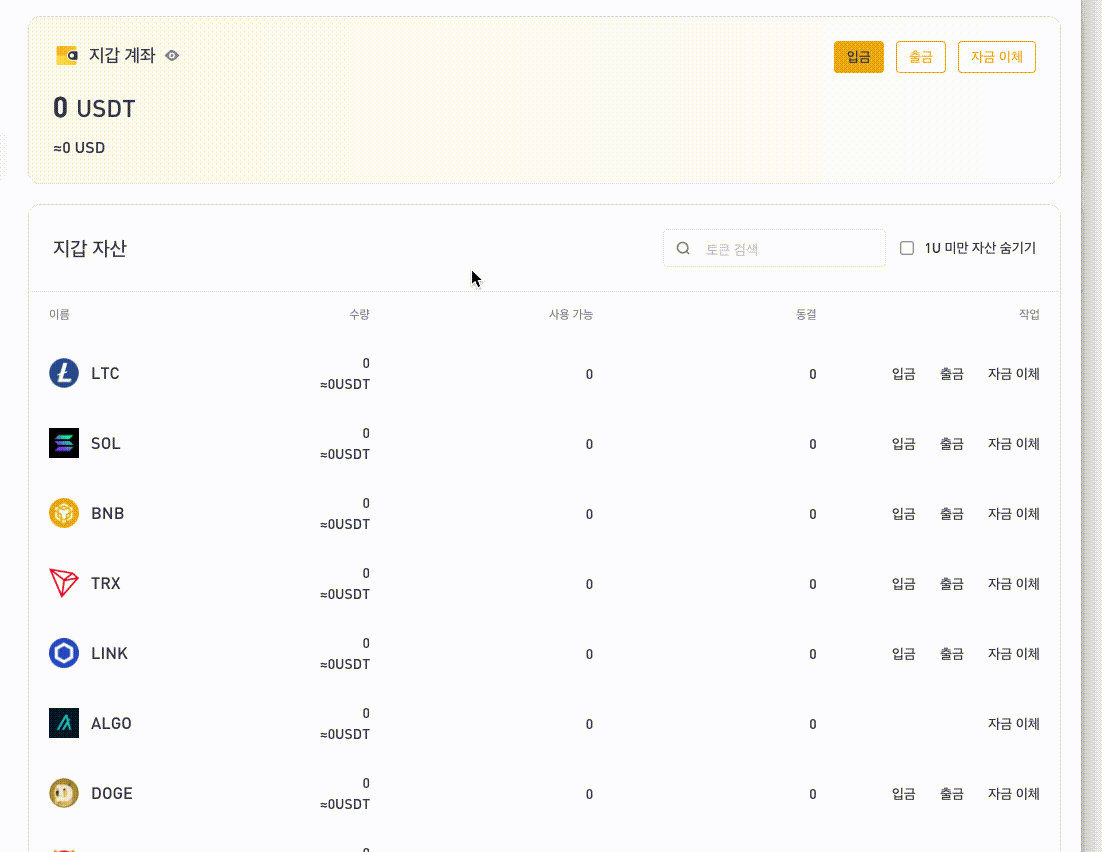Click the search magnifier icon
The width and height of the screenshot is (1102, 852).
click(683, 248)
